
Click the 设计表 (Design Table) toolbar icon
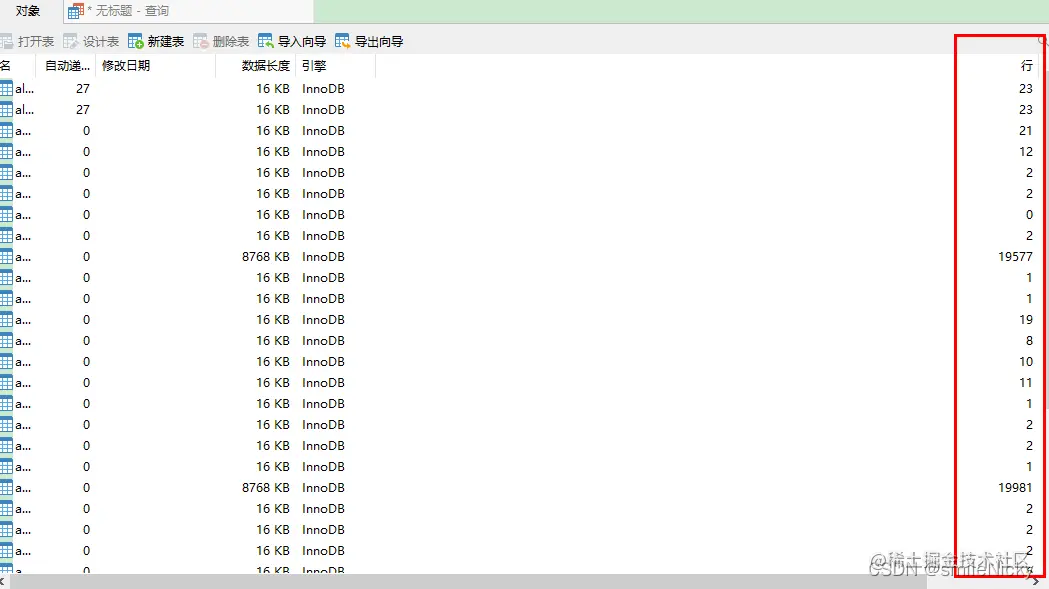tap(71, 41)
